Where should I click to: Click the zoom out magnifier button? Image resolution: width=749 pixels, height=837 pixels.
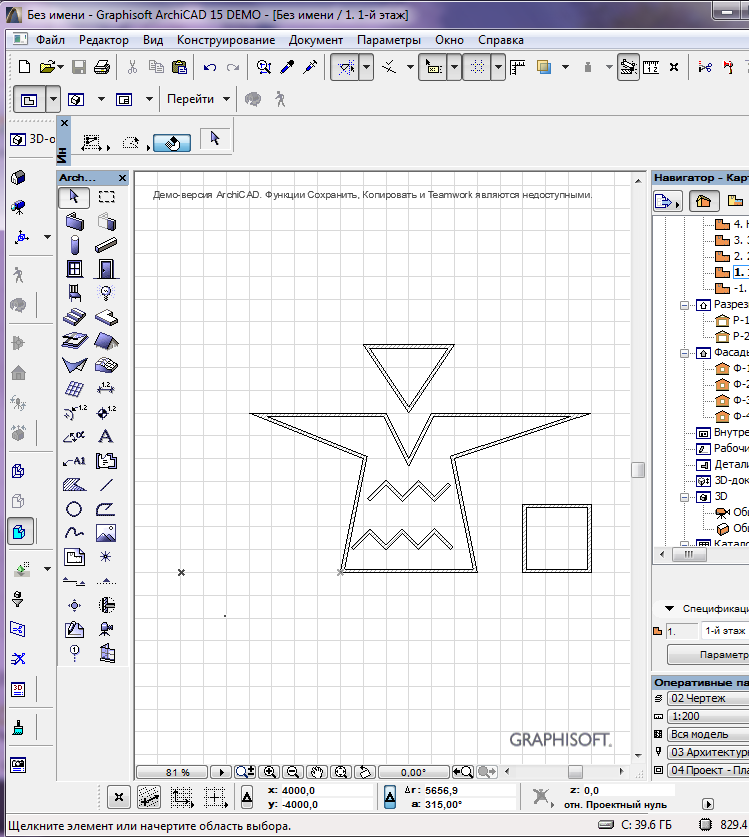pos(293,772)
